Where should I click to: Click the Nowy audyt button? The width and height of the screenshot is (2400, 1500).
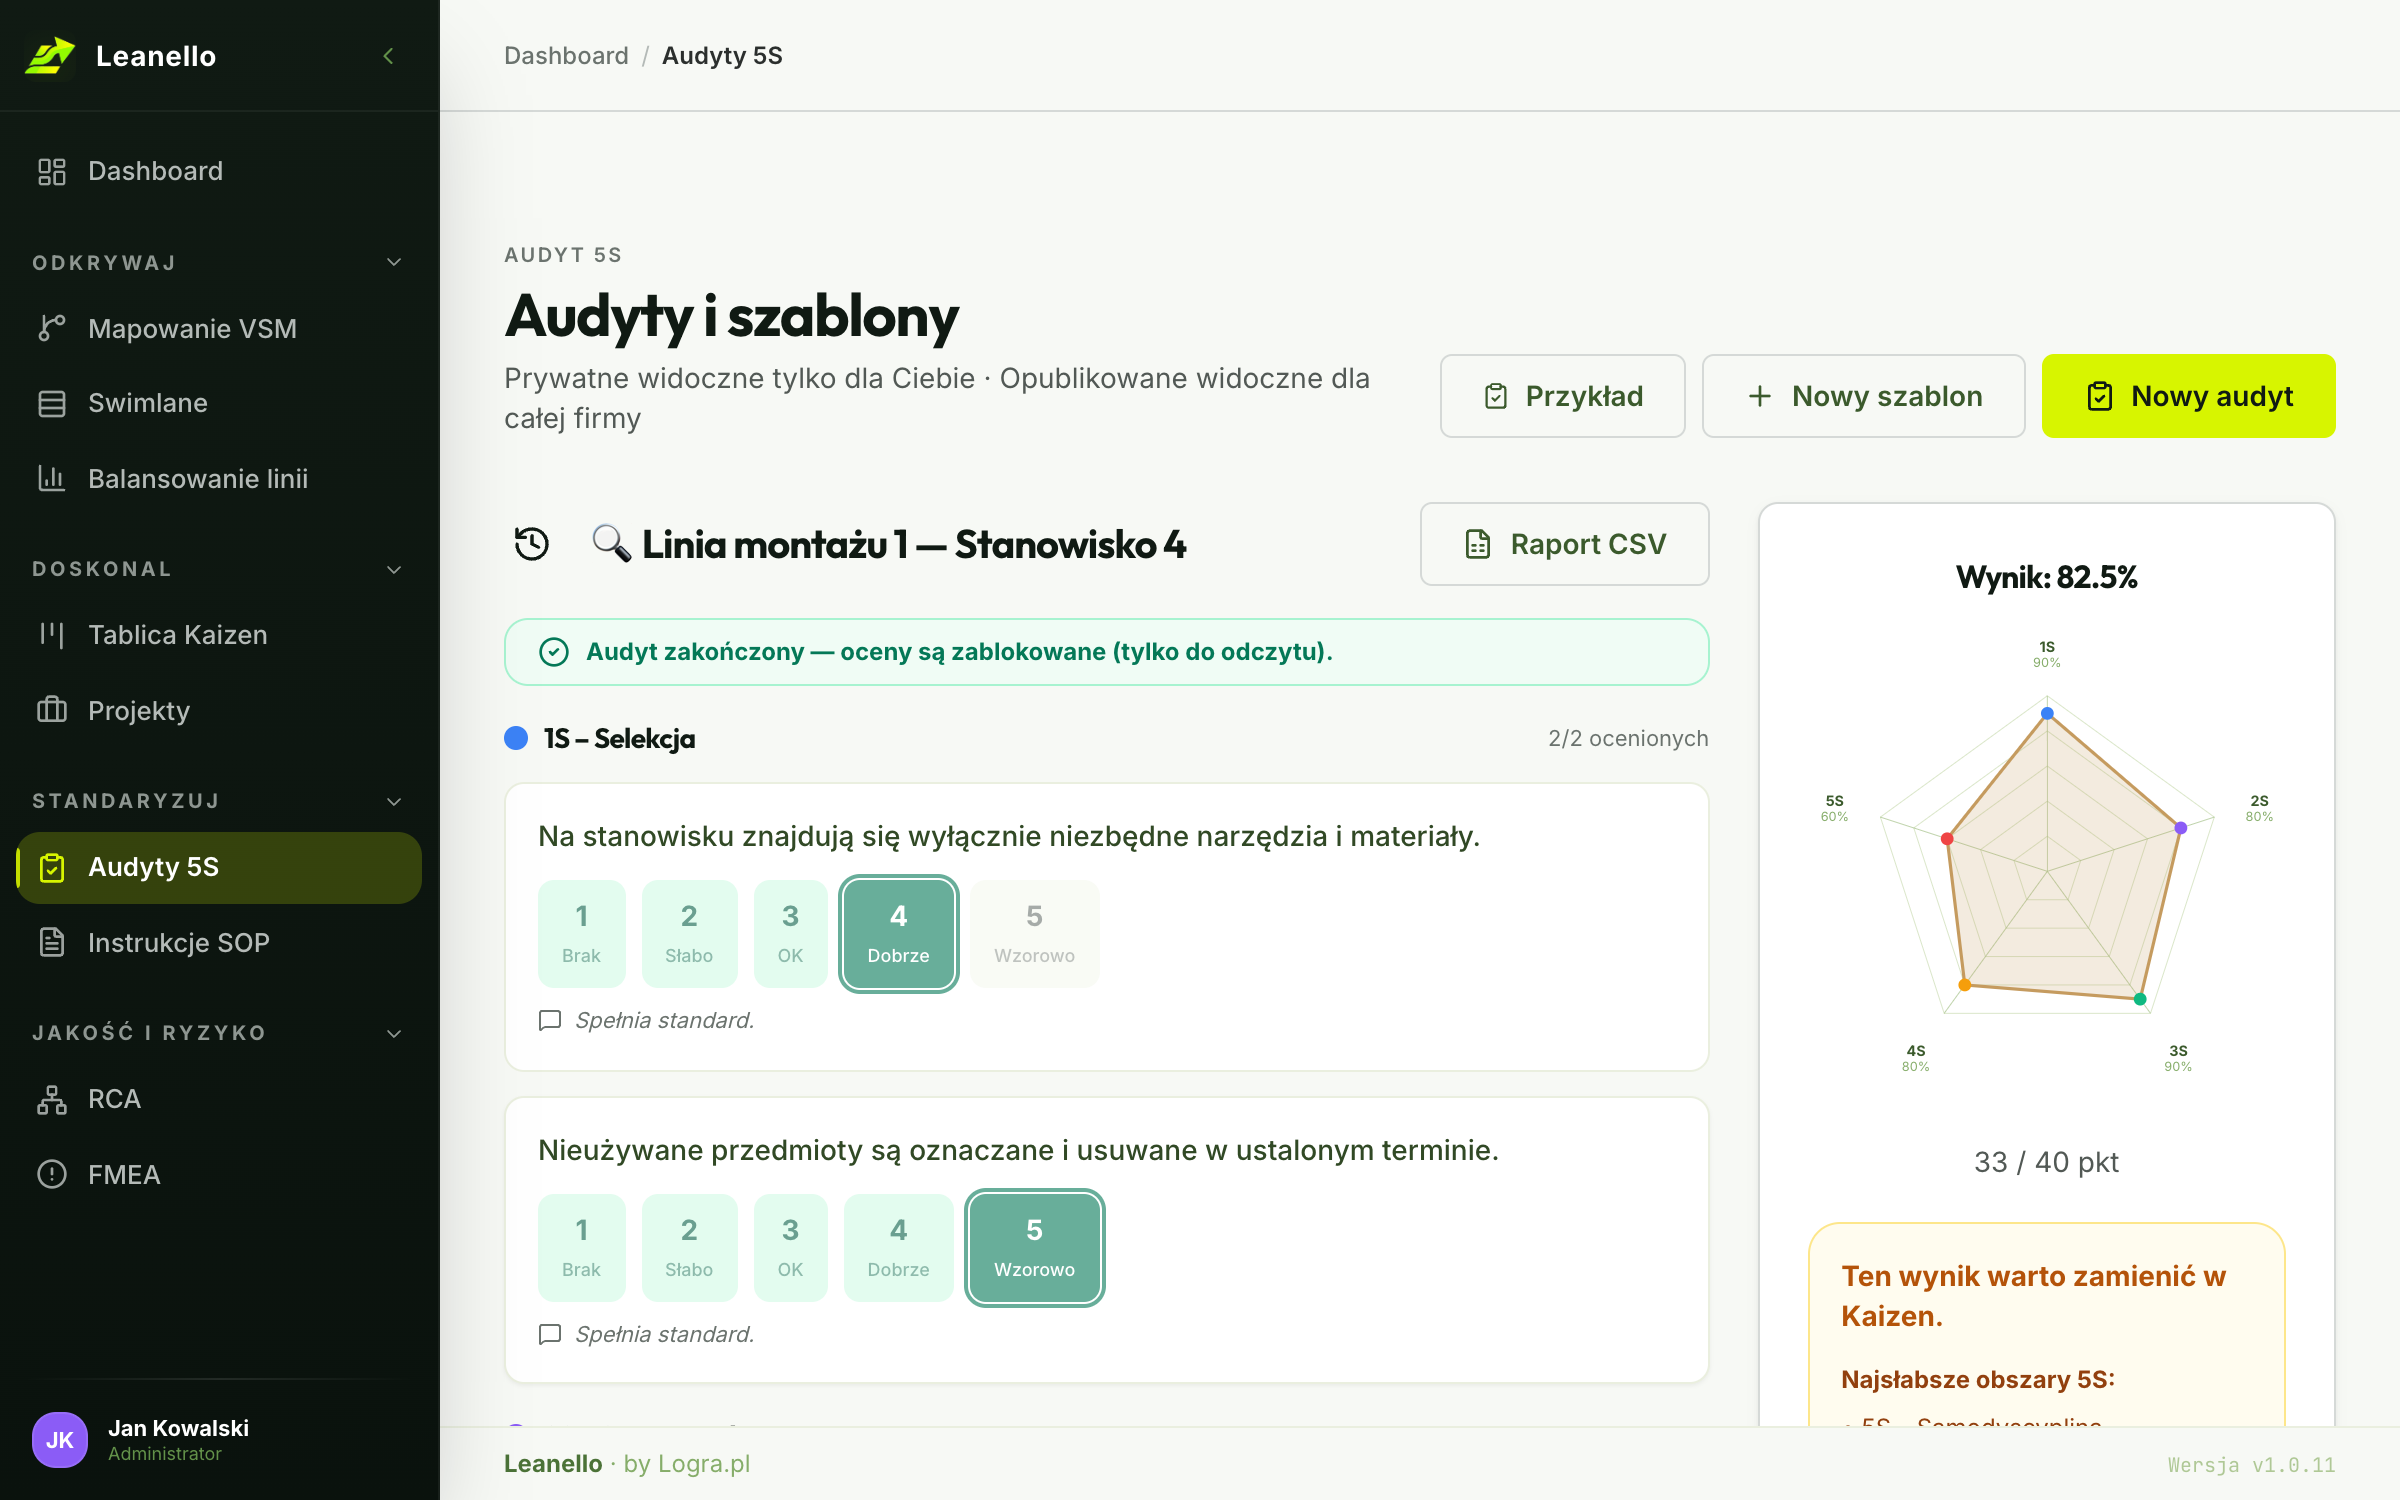coord(2188,396)
